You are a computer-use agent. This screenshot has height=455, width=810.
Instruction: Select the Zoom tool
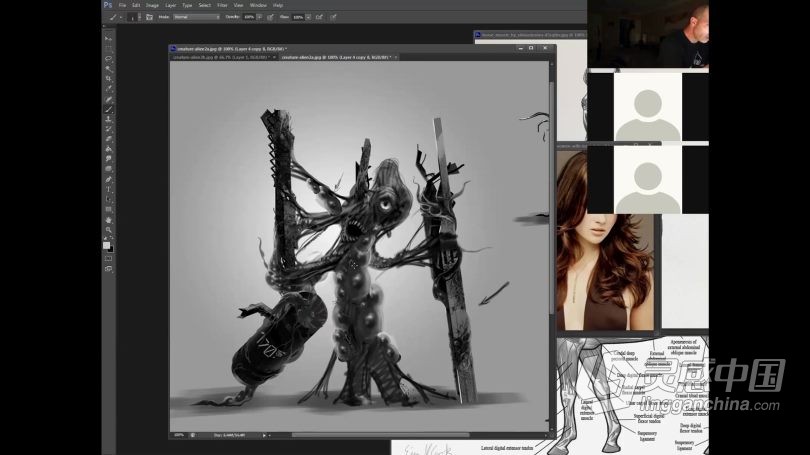[108, 230]
